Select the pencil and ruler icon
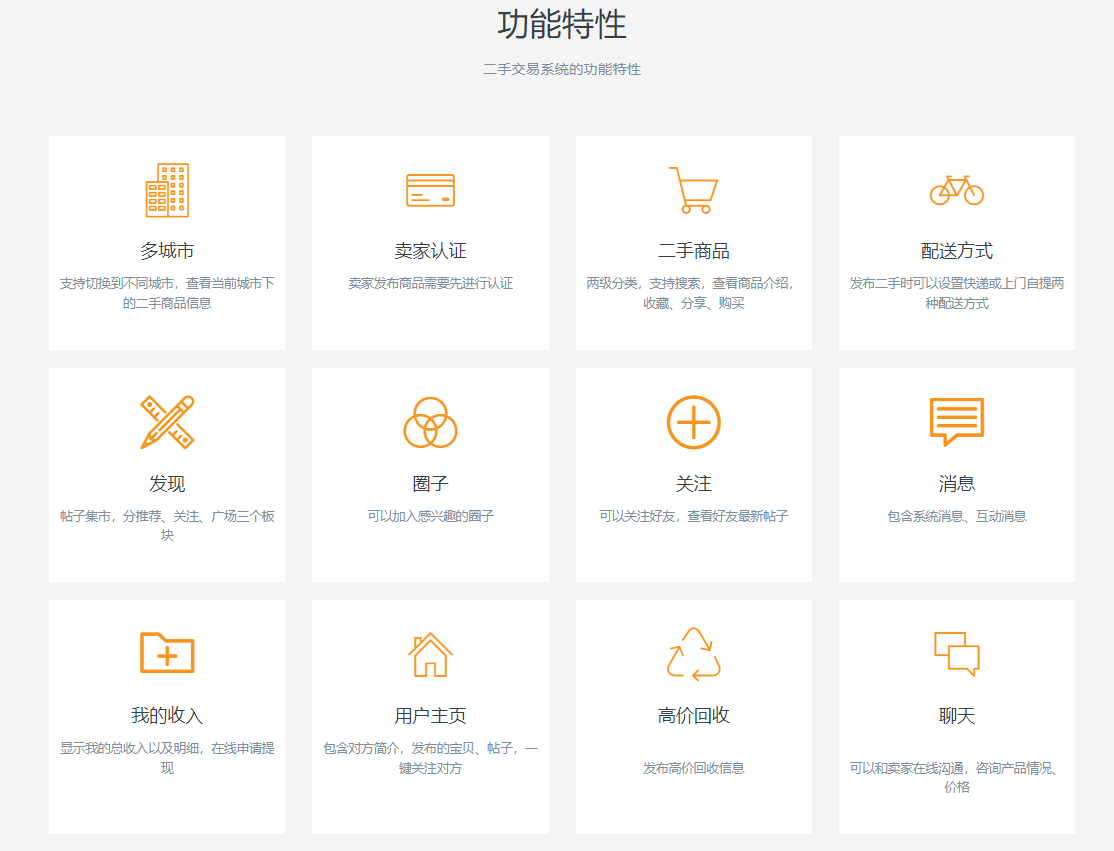This screenshot has height=851, width=1114. point(167,422)
